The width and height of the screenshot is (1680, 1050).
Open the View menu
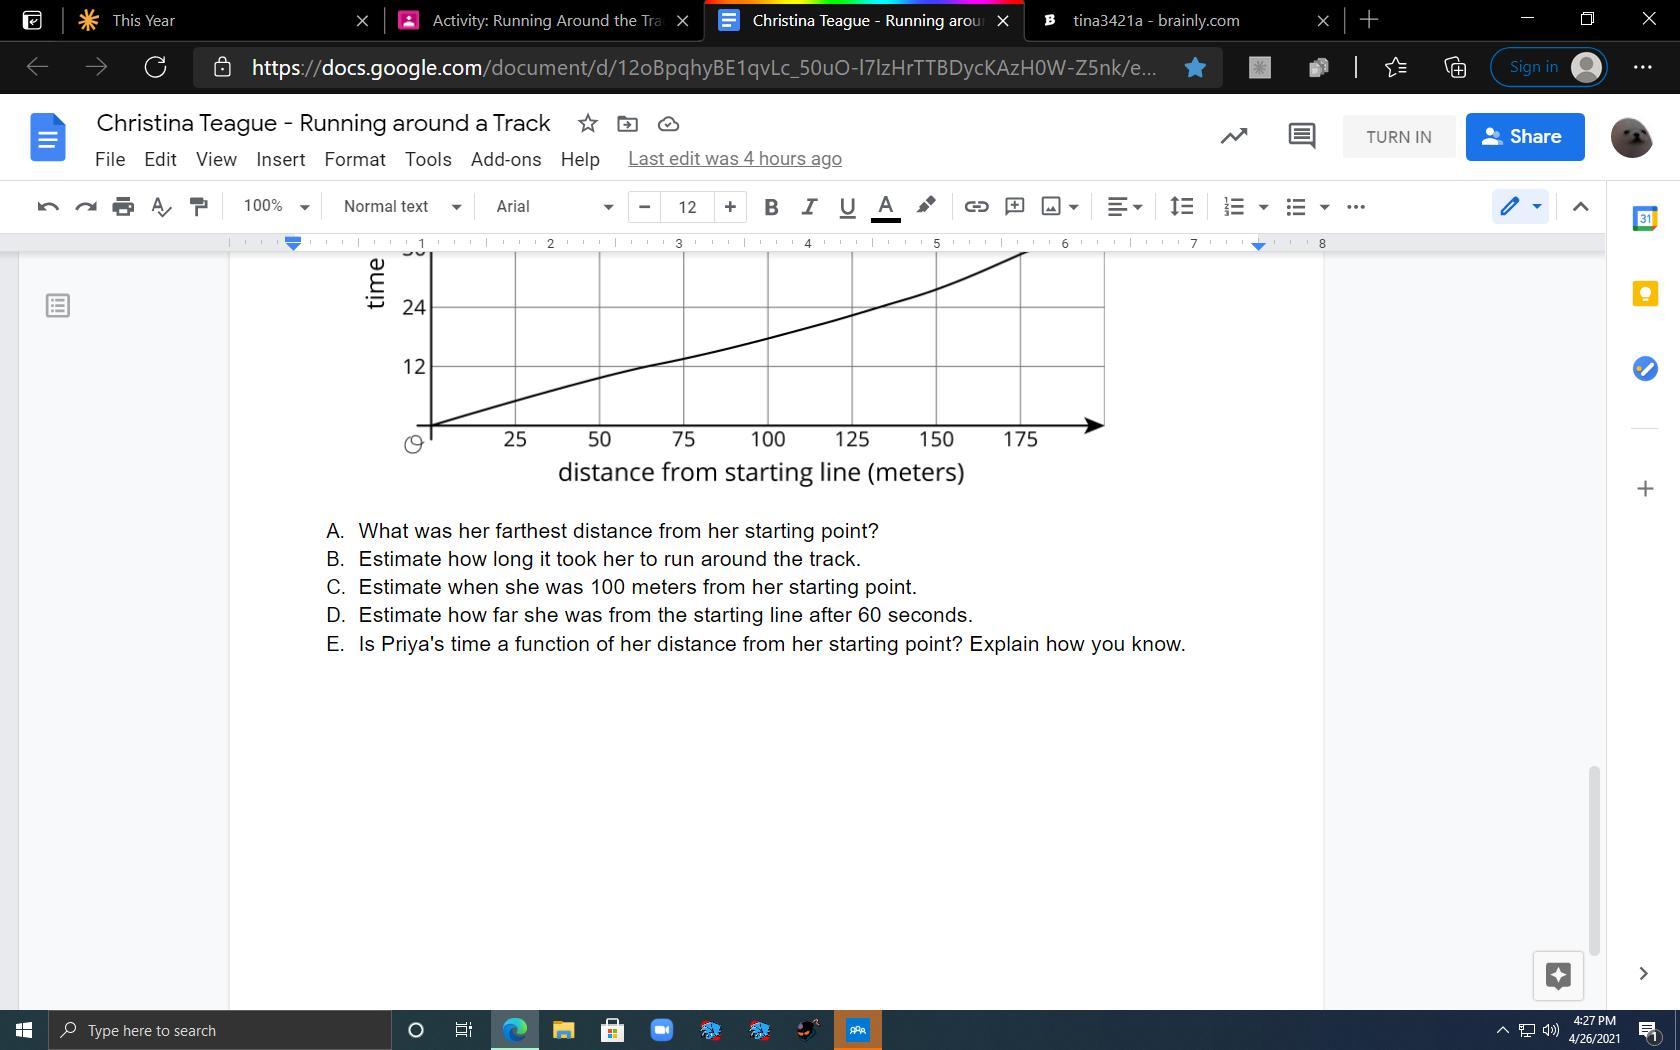point(216,159)
